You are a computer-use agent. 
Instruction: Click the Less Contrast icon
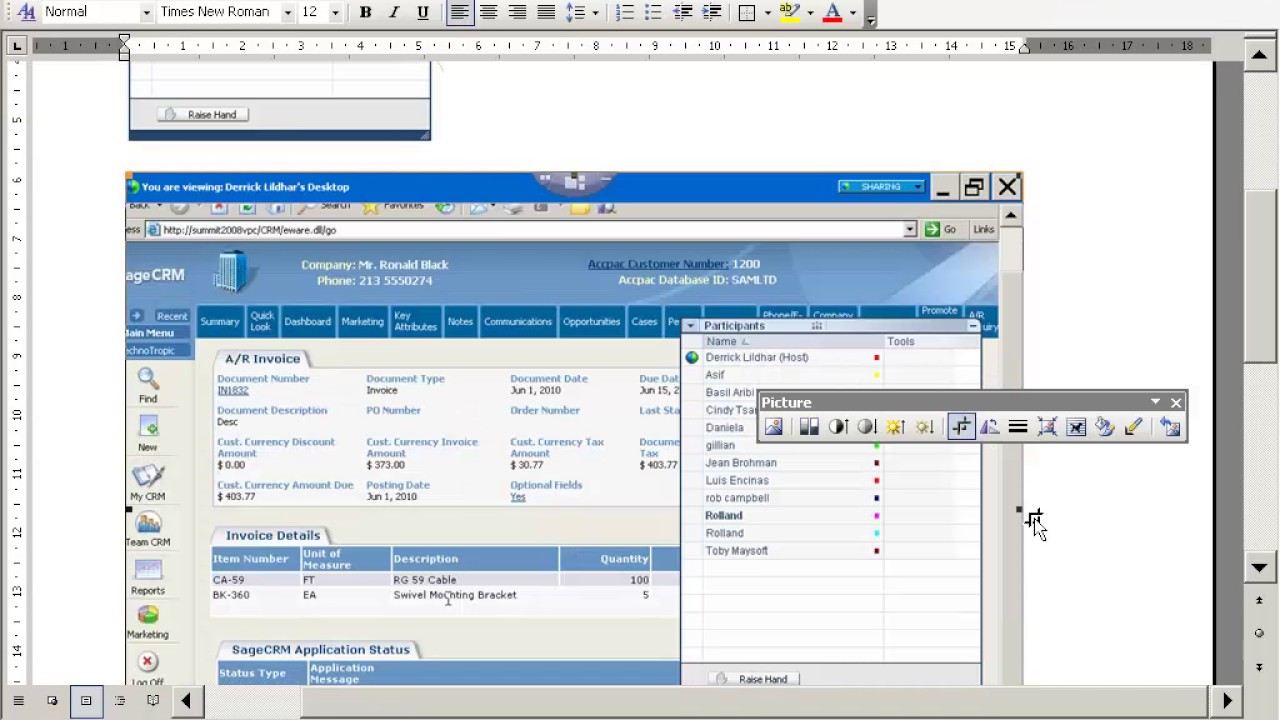click(x=866, y=427)
